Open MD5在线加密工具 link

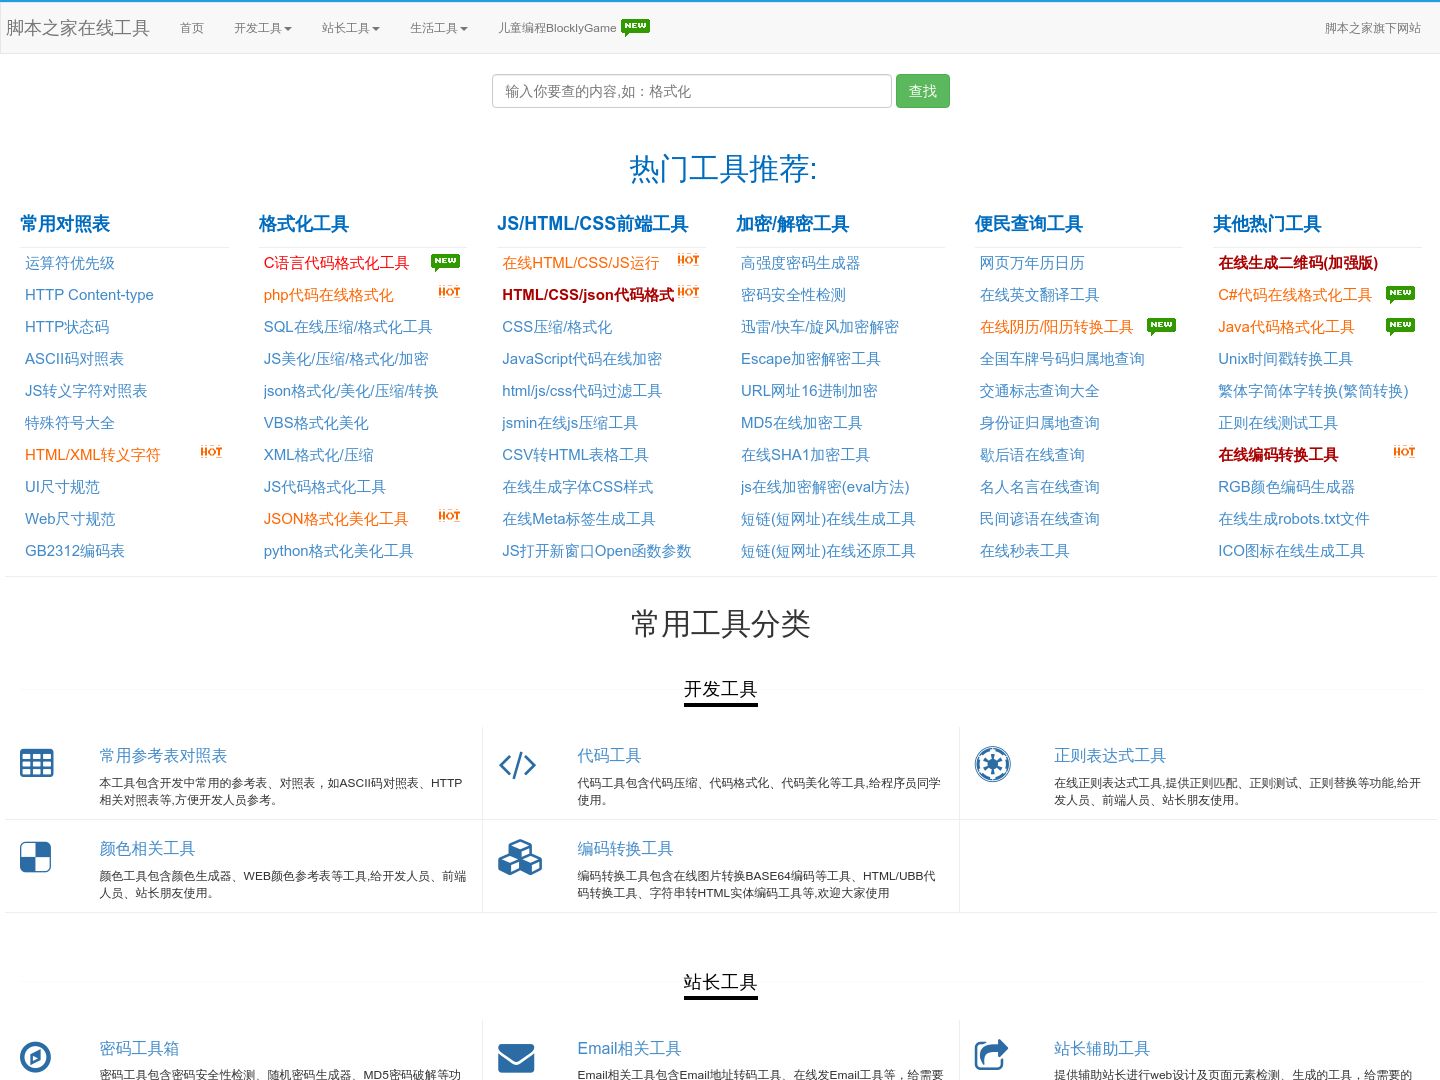pos(802,423)
